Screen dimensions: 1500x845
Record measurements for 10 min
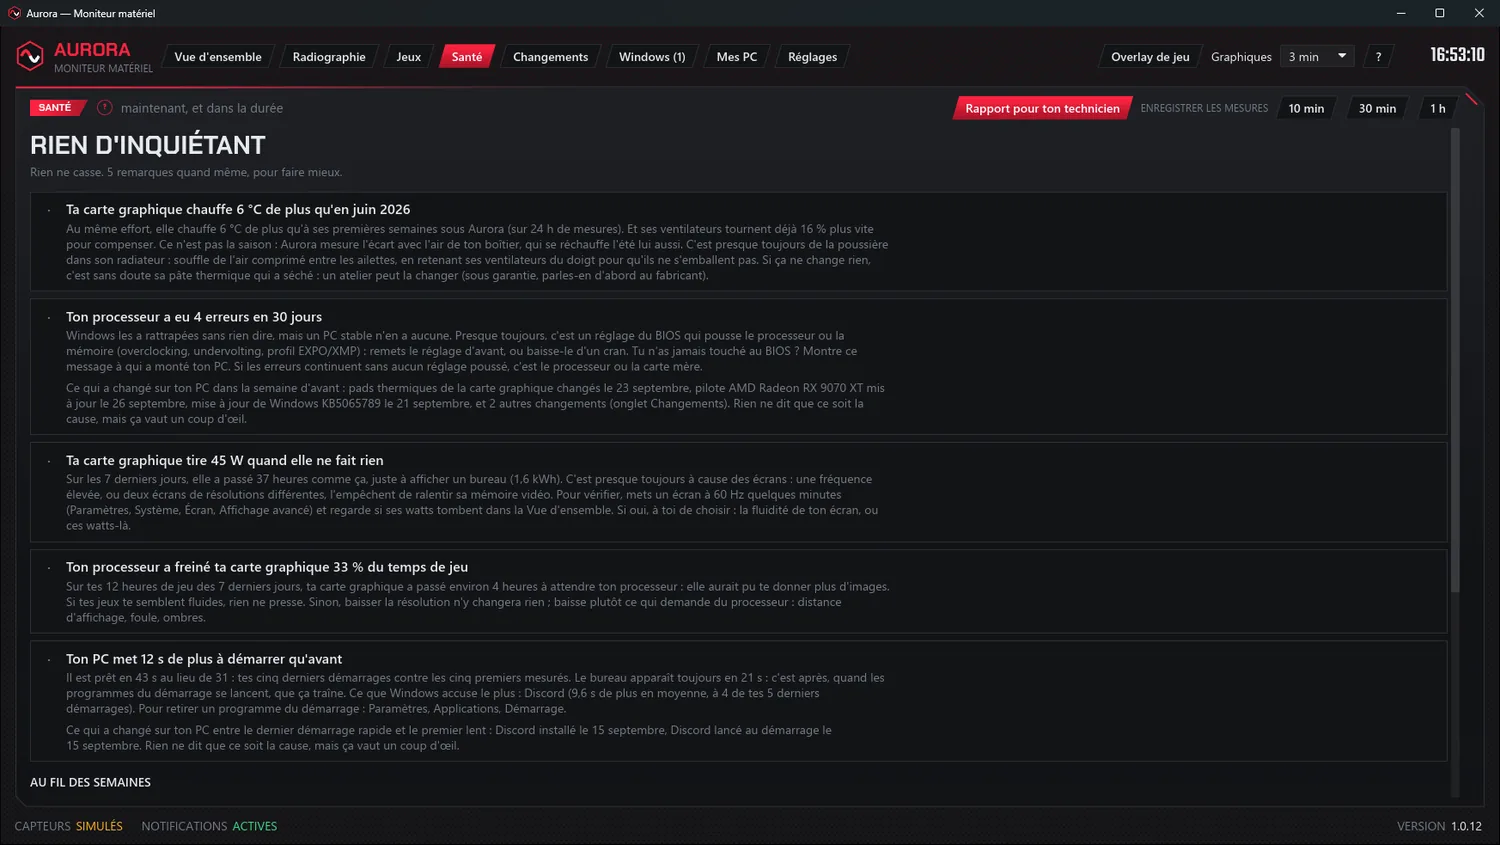(1306, 108)
